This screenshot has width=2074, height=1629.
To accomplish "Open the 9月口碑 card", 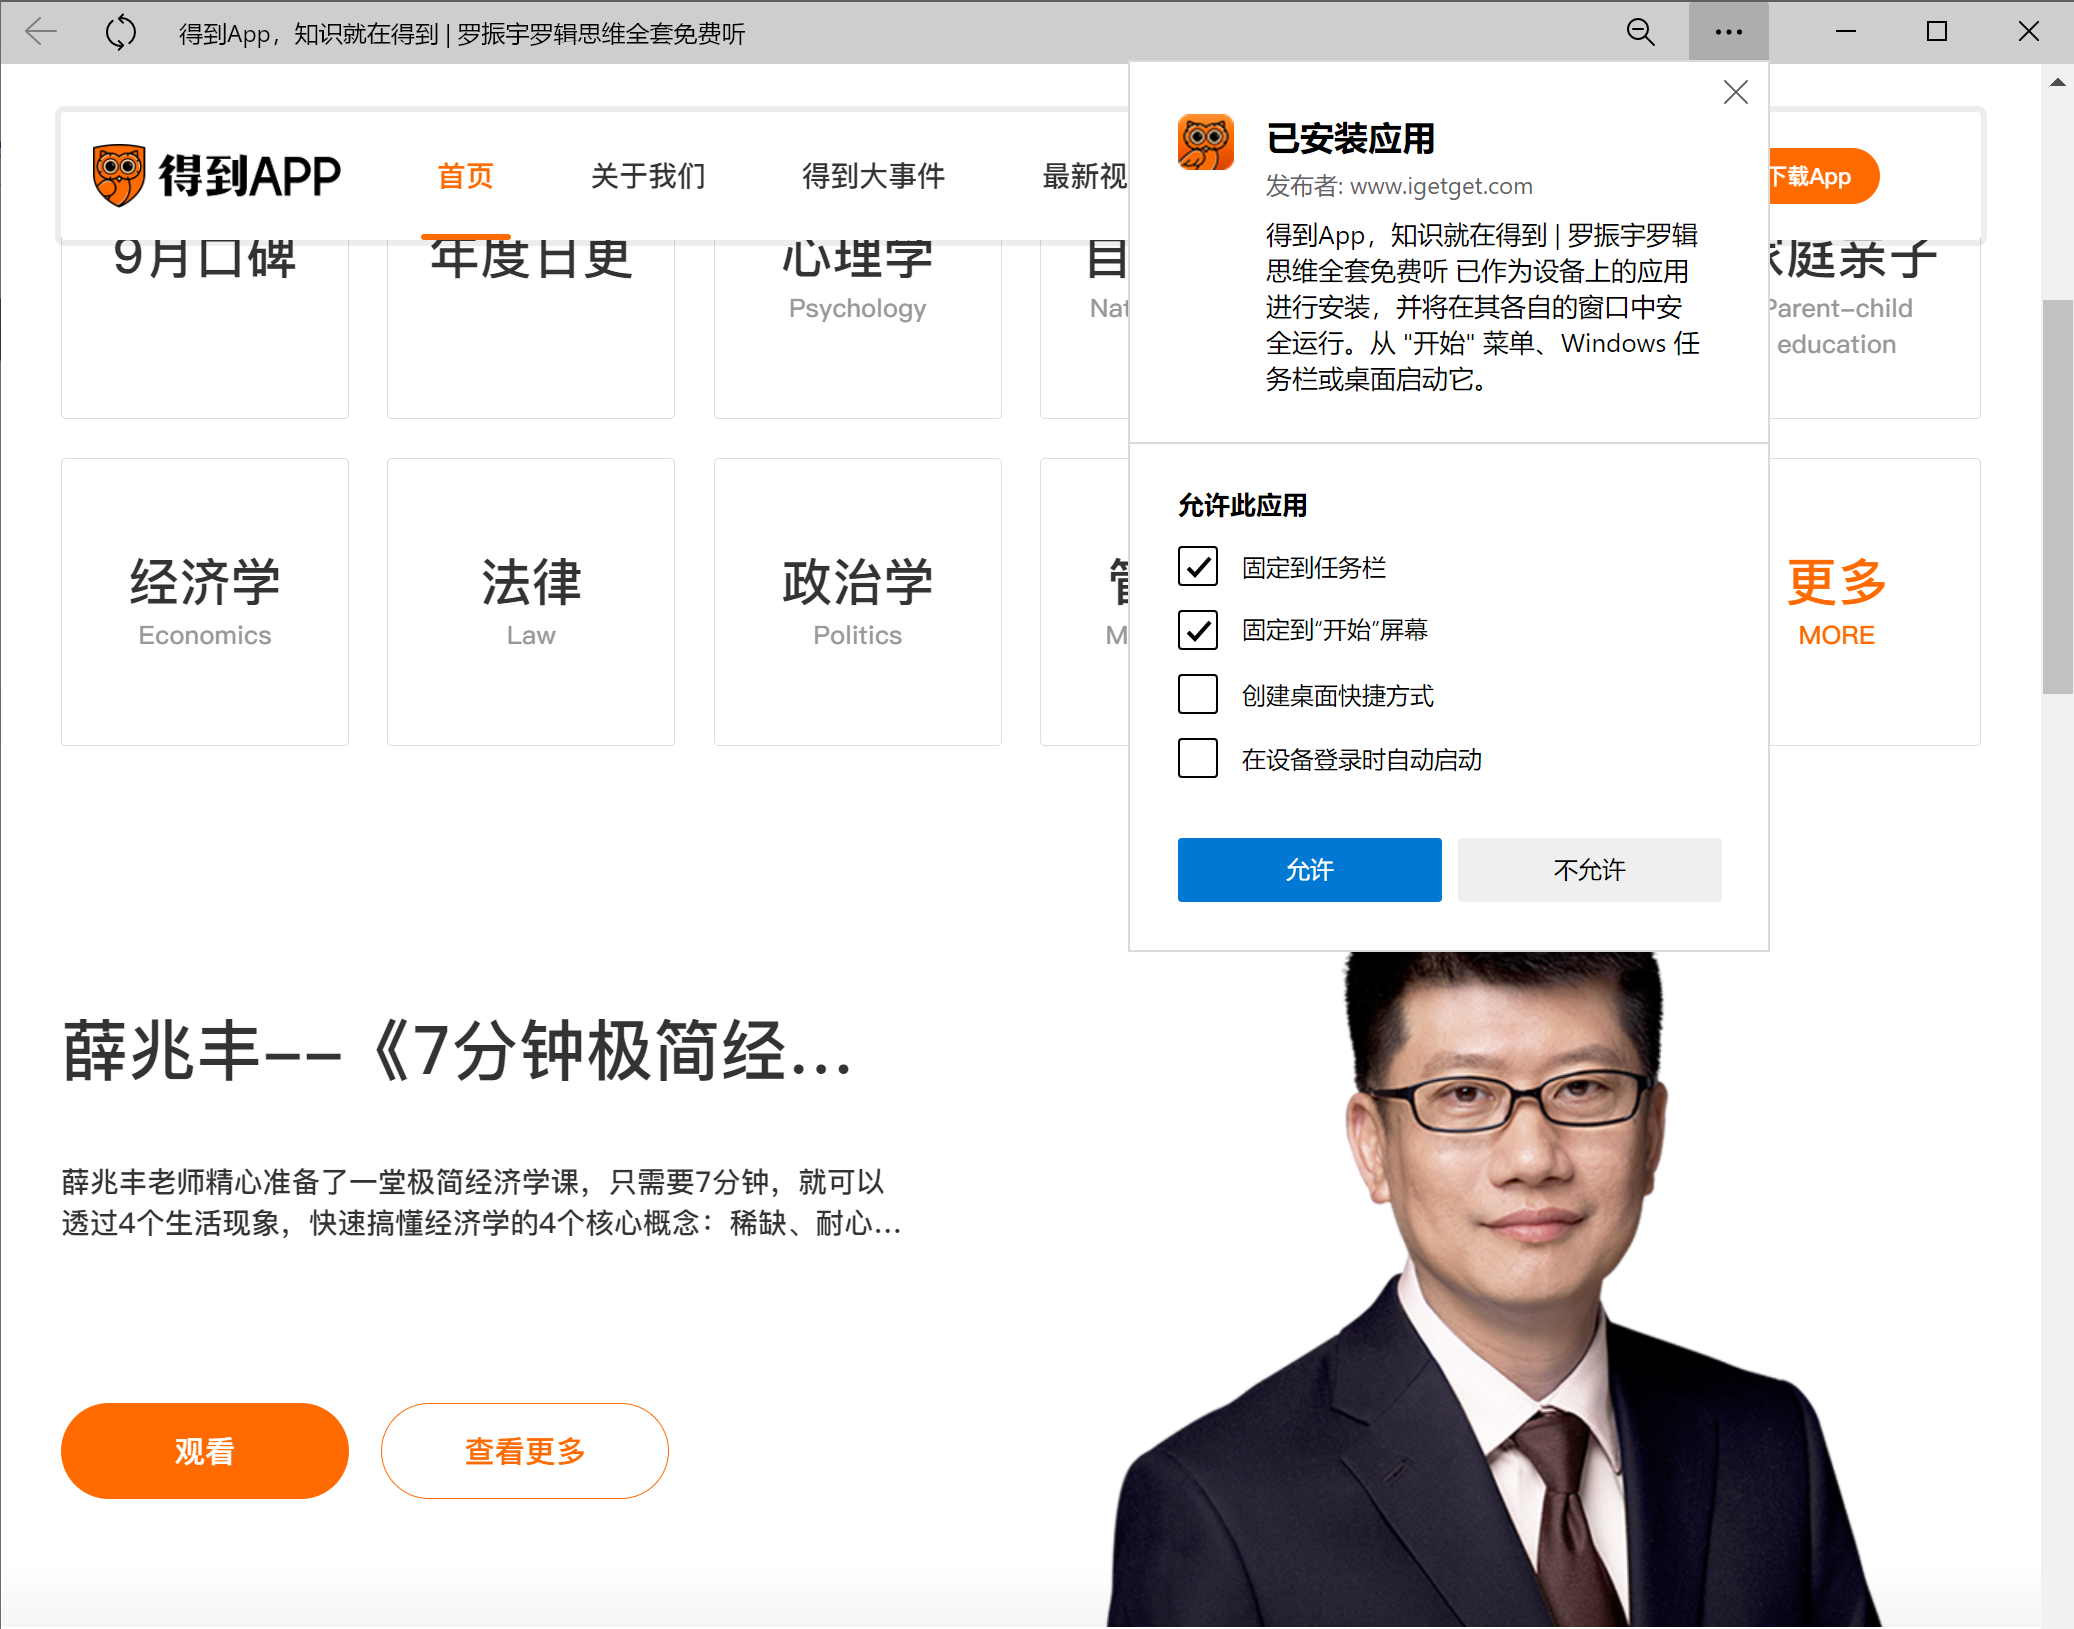I will coord(205,328).
